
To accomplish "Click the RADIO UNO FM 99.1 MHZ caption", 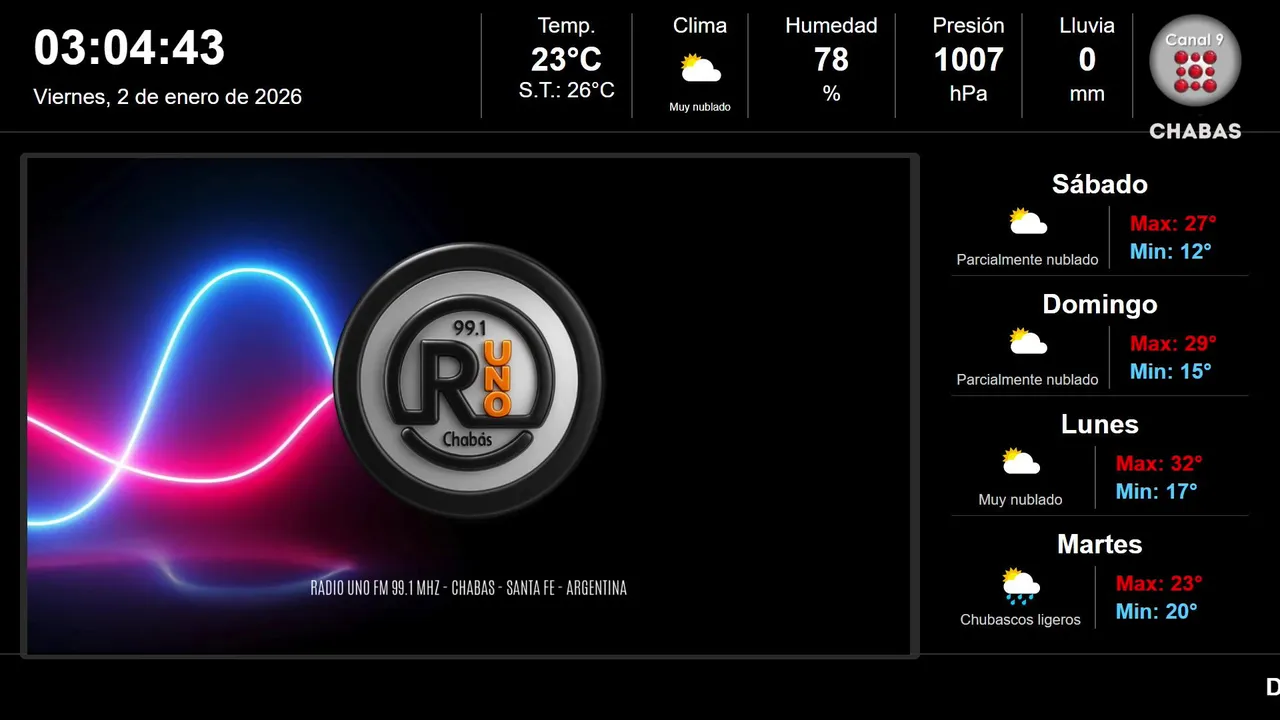I will click(468, 588).
